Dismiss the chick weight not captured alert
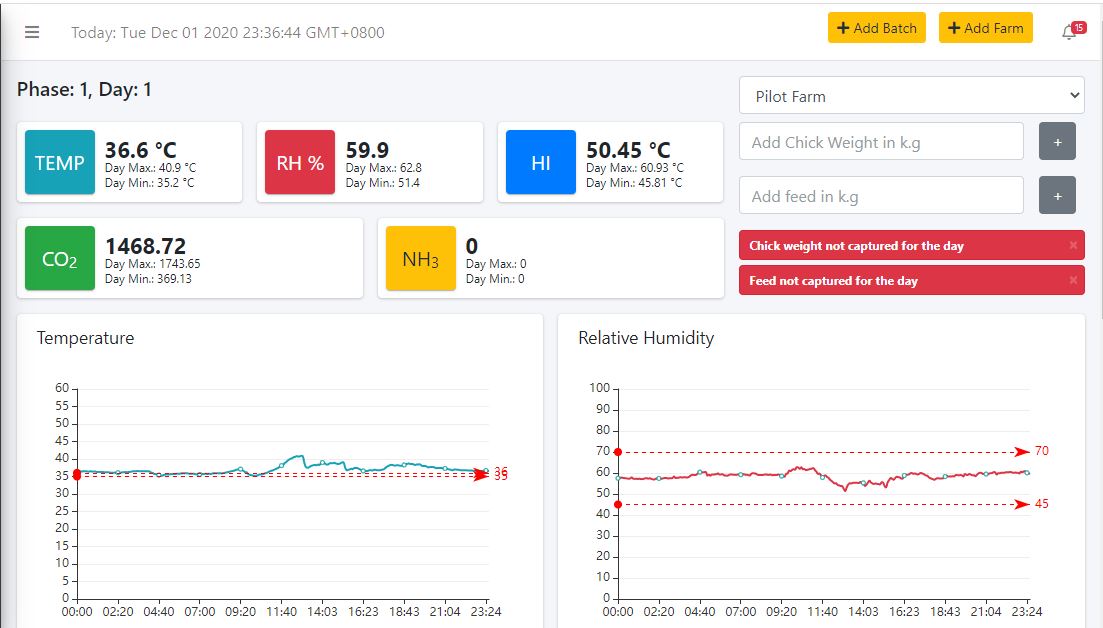Screen dimensions: 1103x628 (1073, 245)
